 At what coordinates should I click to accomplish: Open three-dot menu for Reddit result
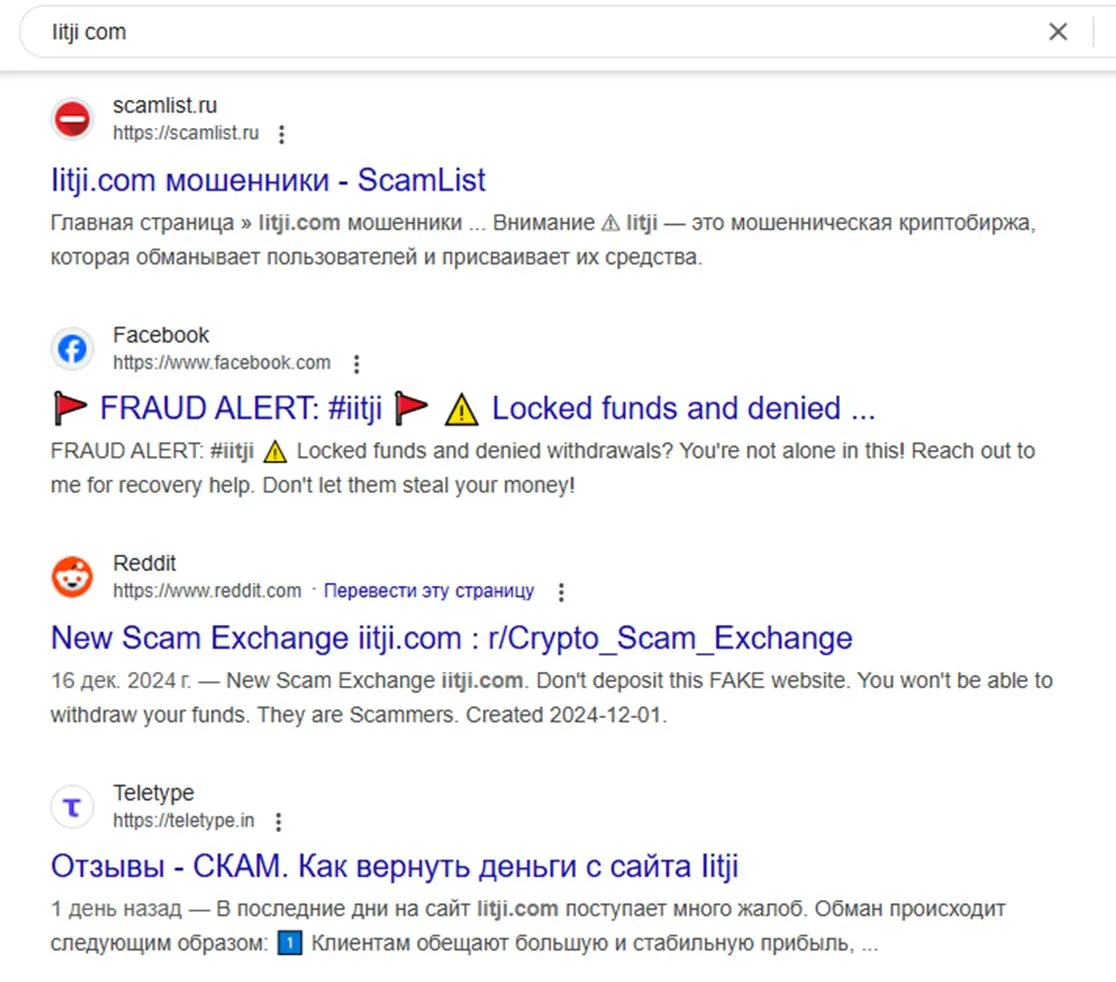pos(561,592)
